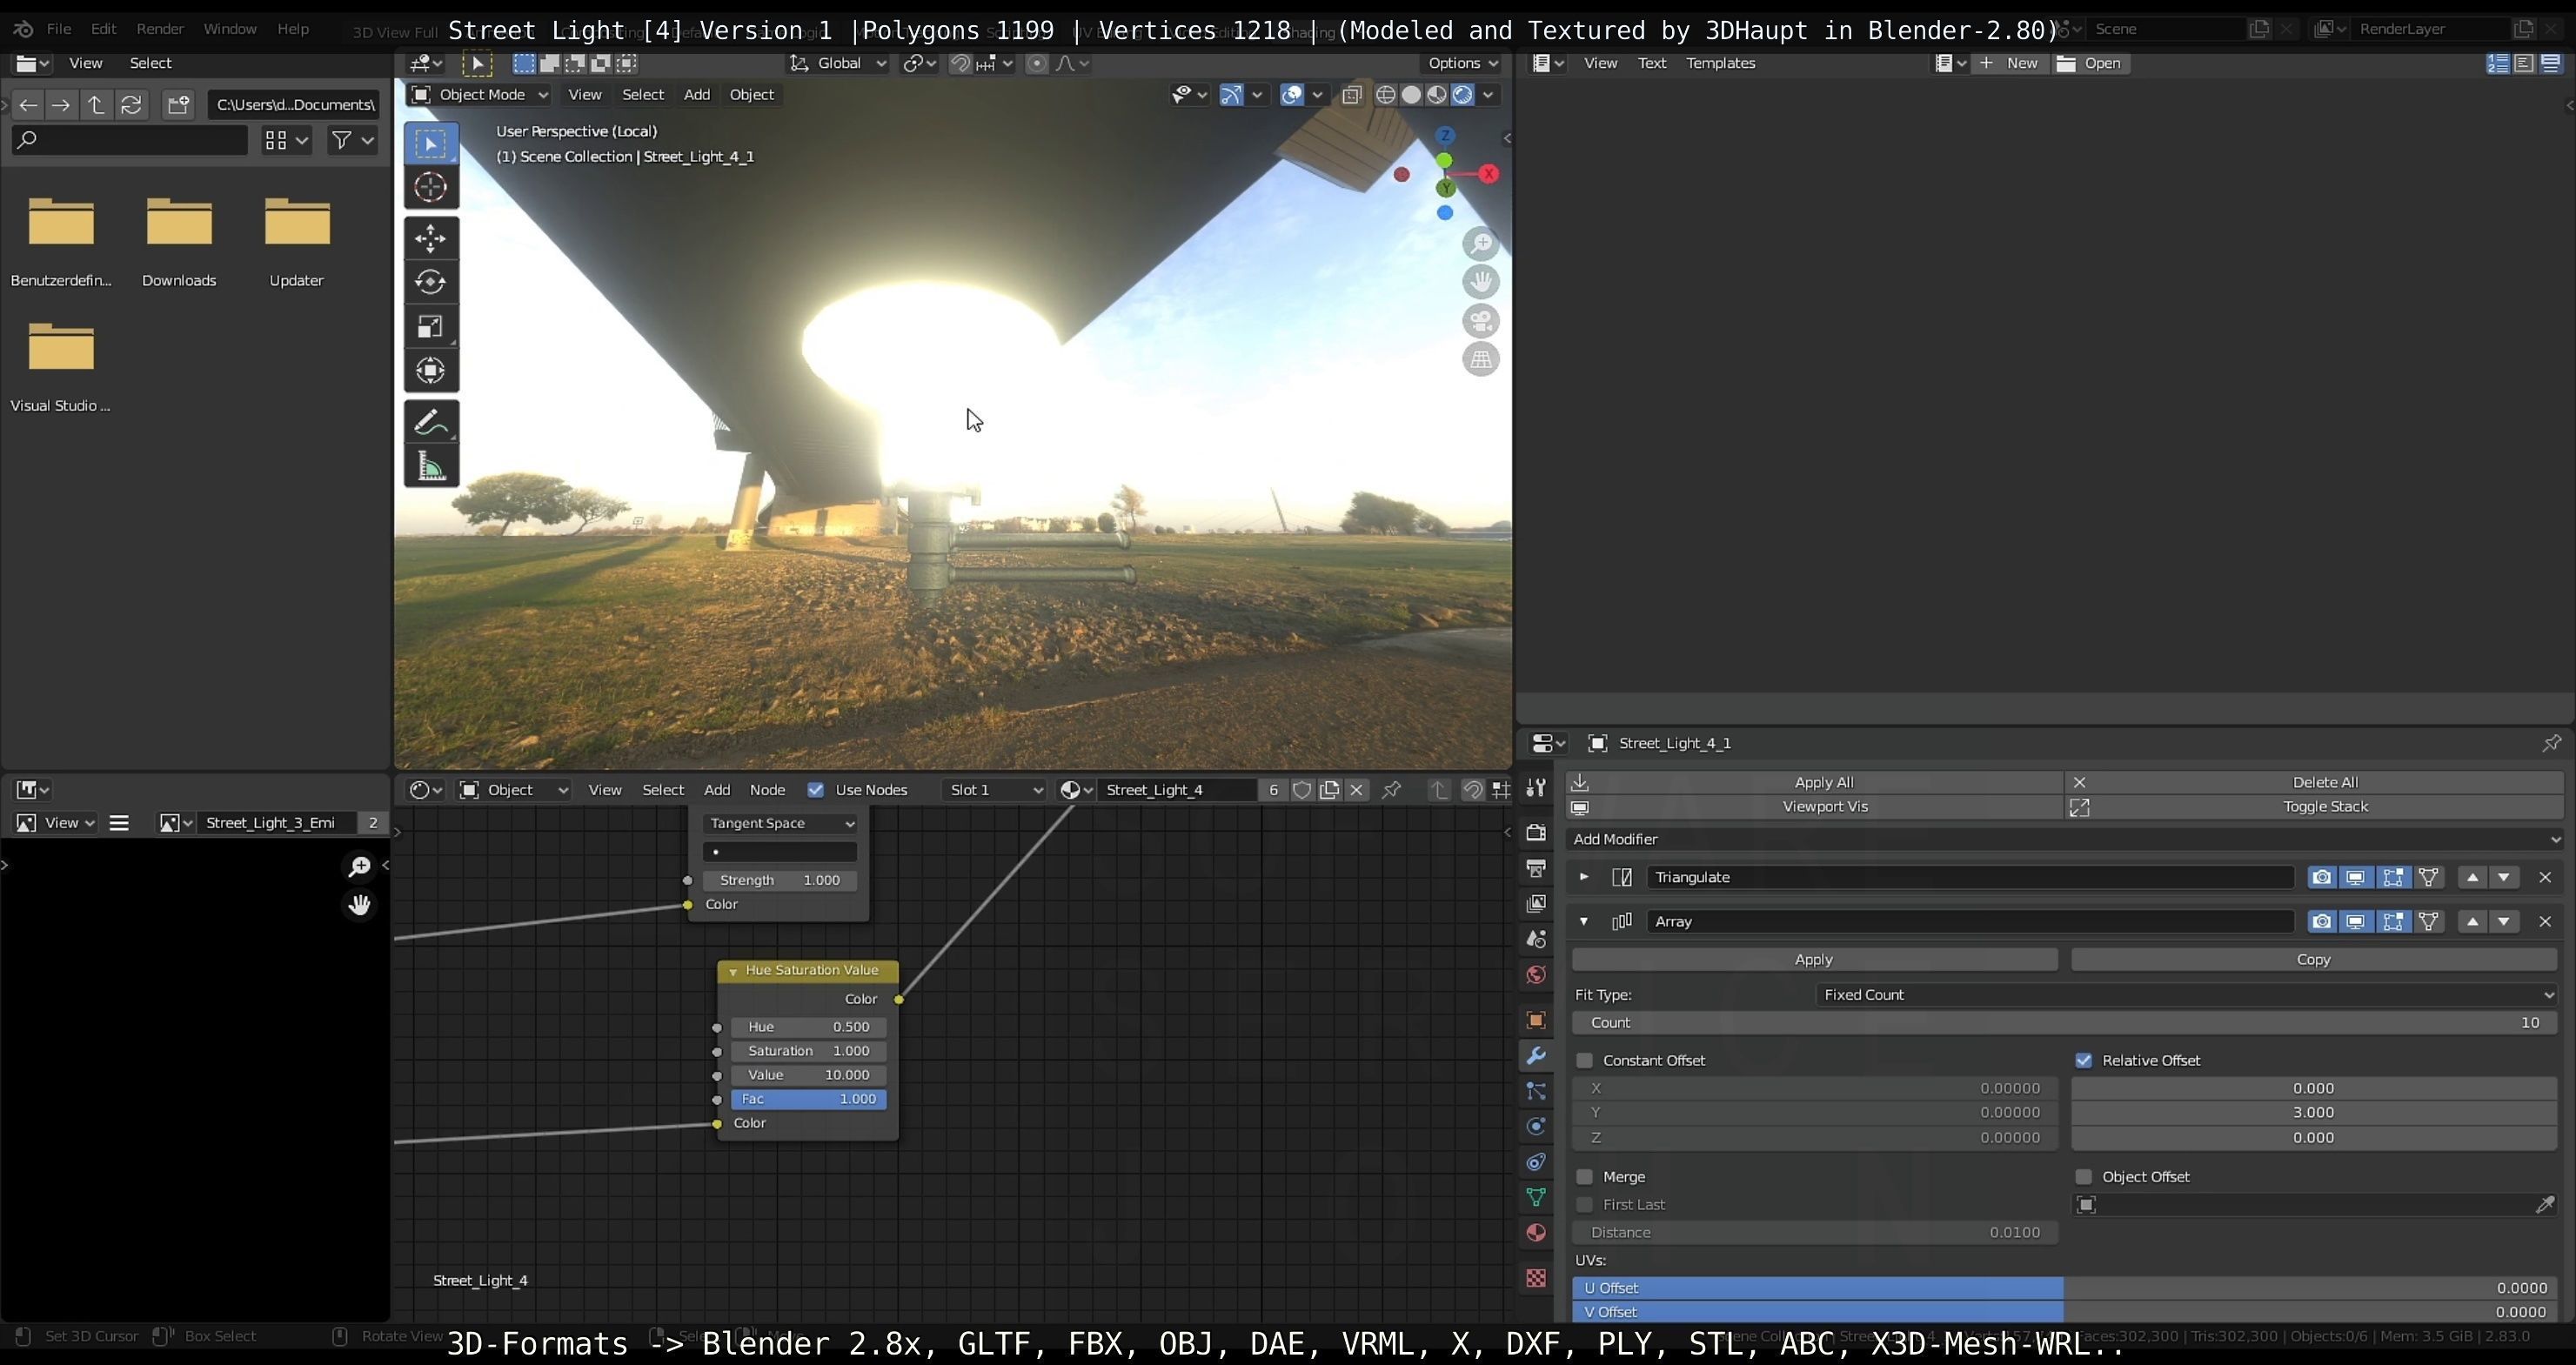
Task: Click the 3D Cursor tool
Action: coord(431,187)
